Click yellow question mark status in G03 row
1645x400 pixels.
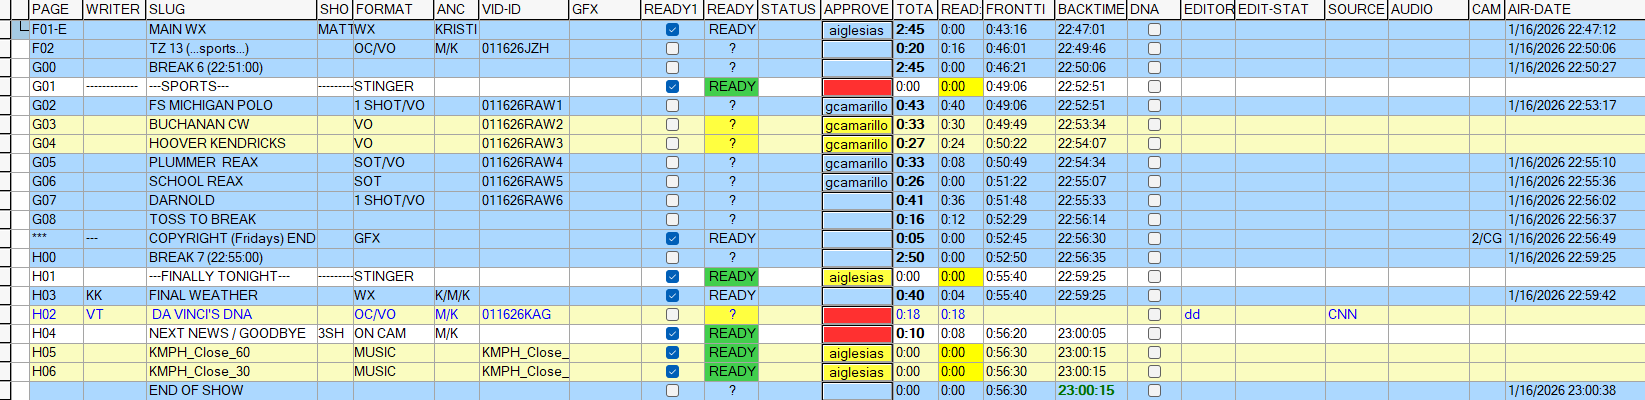point(731,125)
